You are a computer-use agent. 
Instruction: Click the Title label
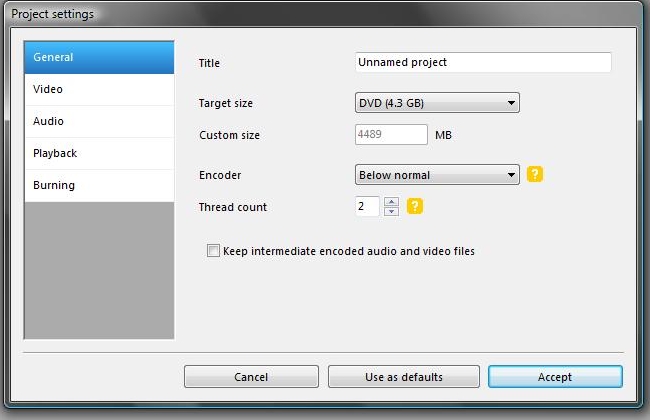(x=209, y=63)
